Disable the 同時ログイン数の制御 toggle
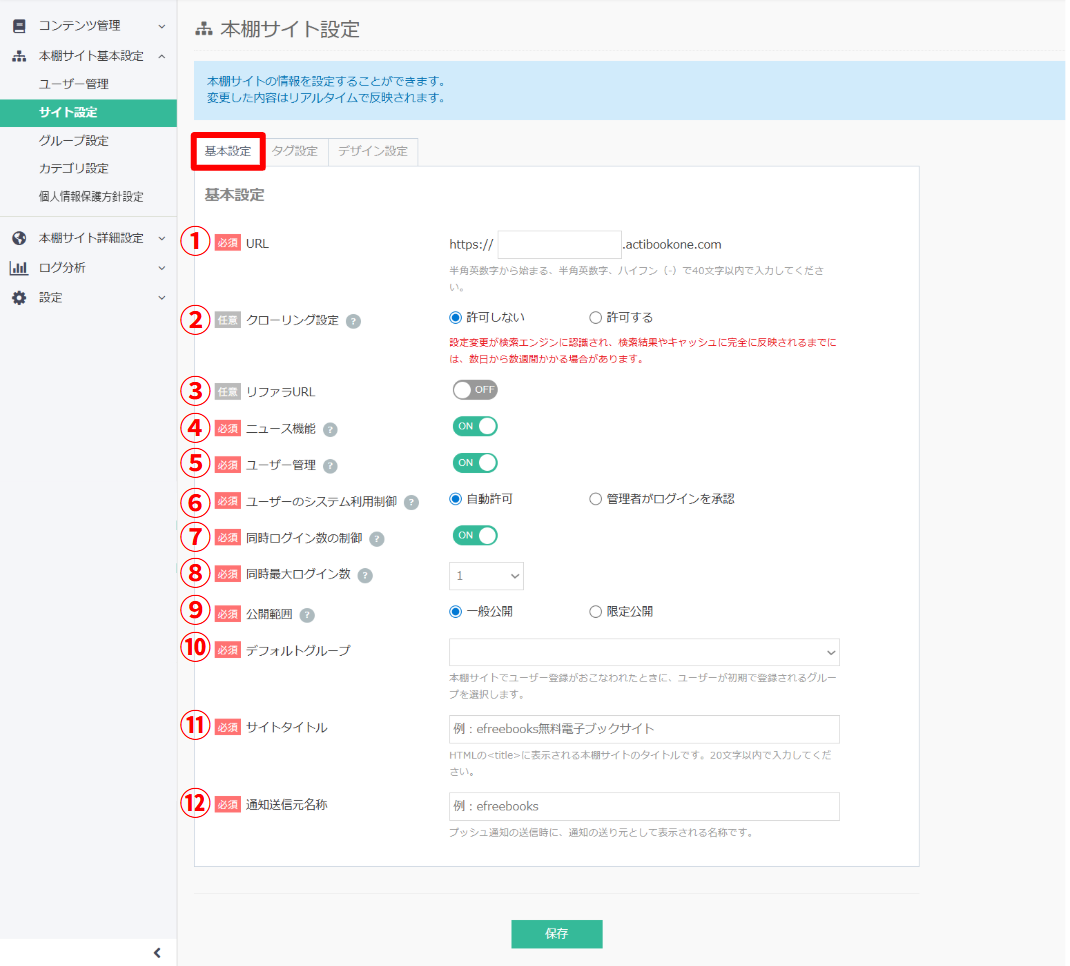This screenshot has width=1070, height=966. click(x=475, y=535)
